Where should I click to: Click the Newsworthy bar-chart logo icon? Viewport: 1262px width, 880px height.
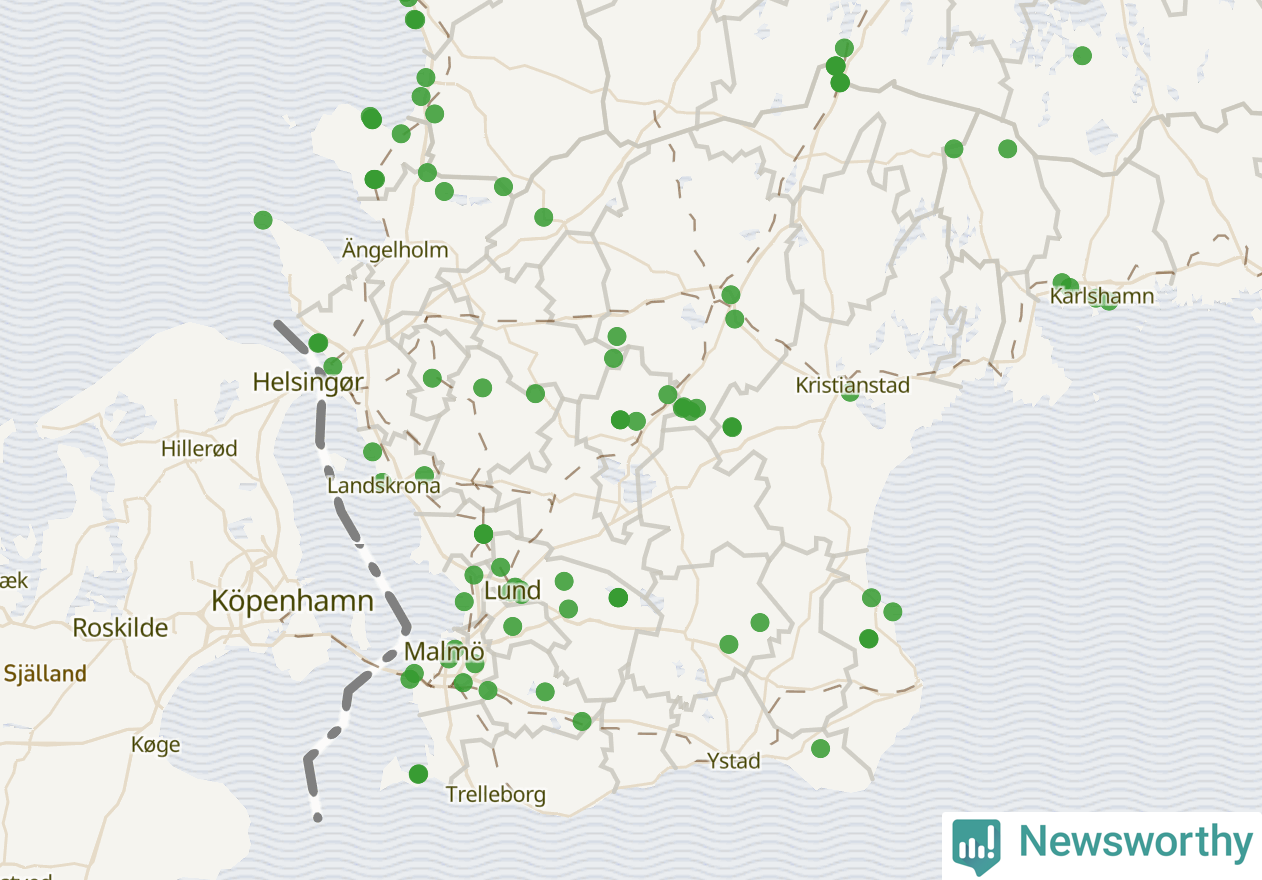pyautogui.click(x=976, y=846)
